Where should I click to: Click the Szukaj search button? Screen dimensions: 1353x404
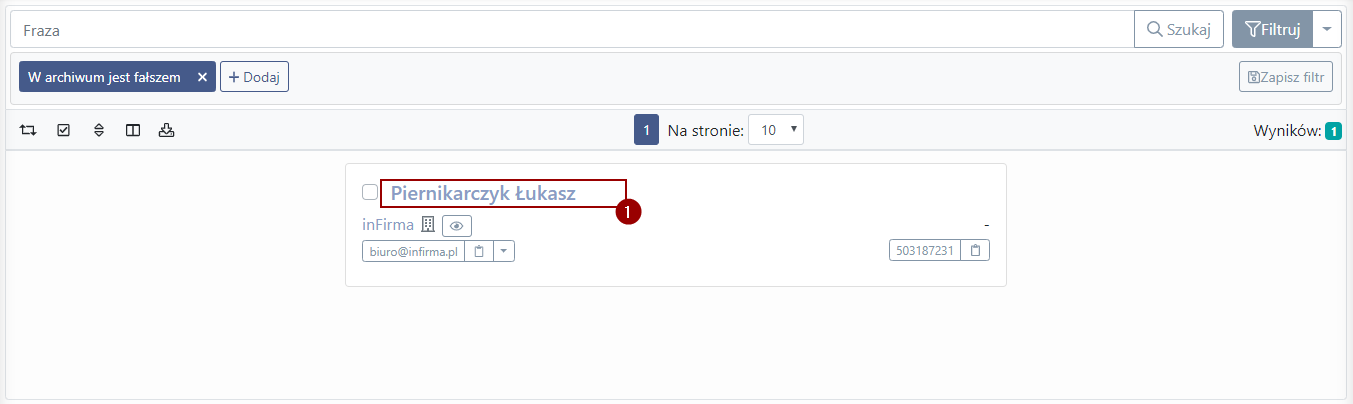point(1179,30)
